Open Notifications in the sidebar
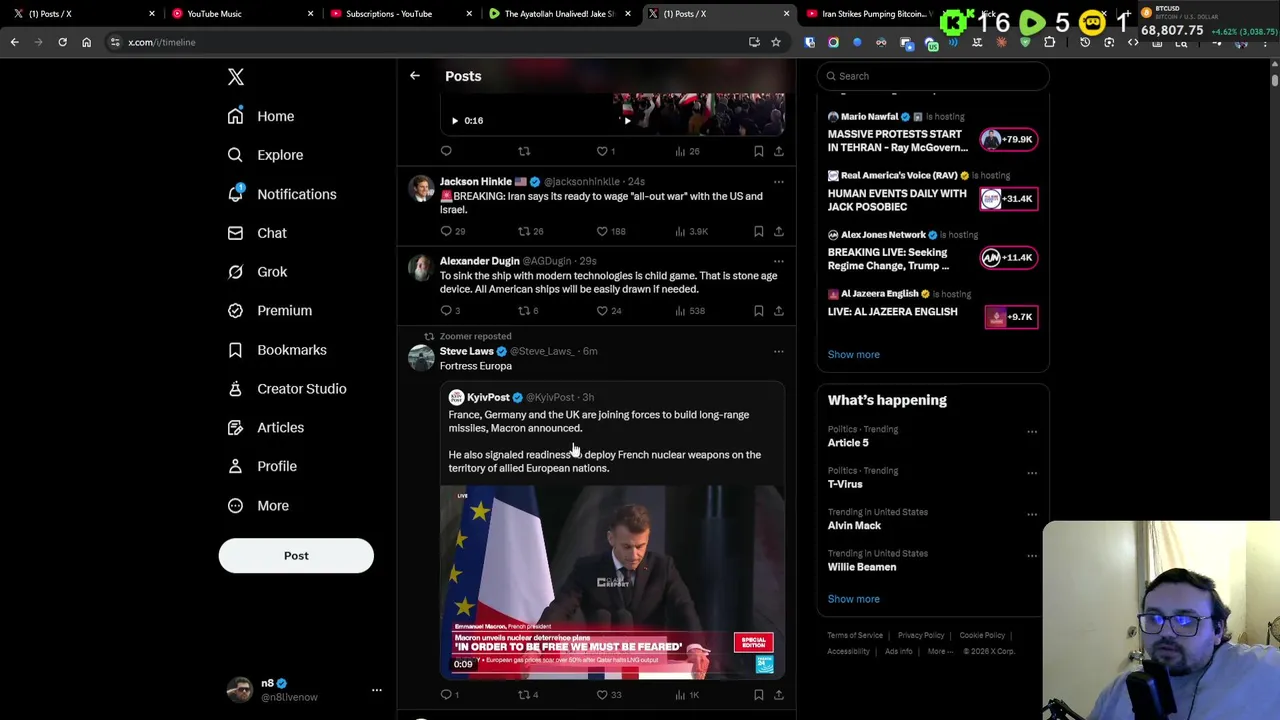This screenshot has width=1280, height=720. tap(282, 194)
